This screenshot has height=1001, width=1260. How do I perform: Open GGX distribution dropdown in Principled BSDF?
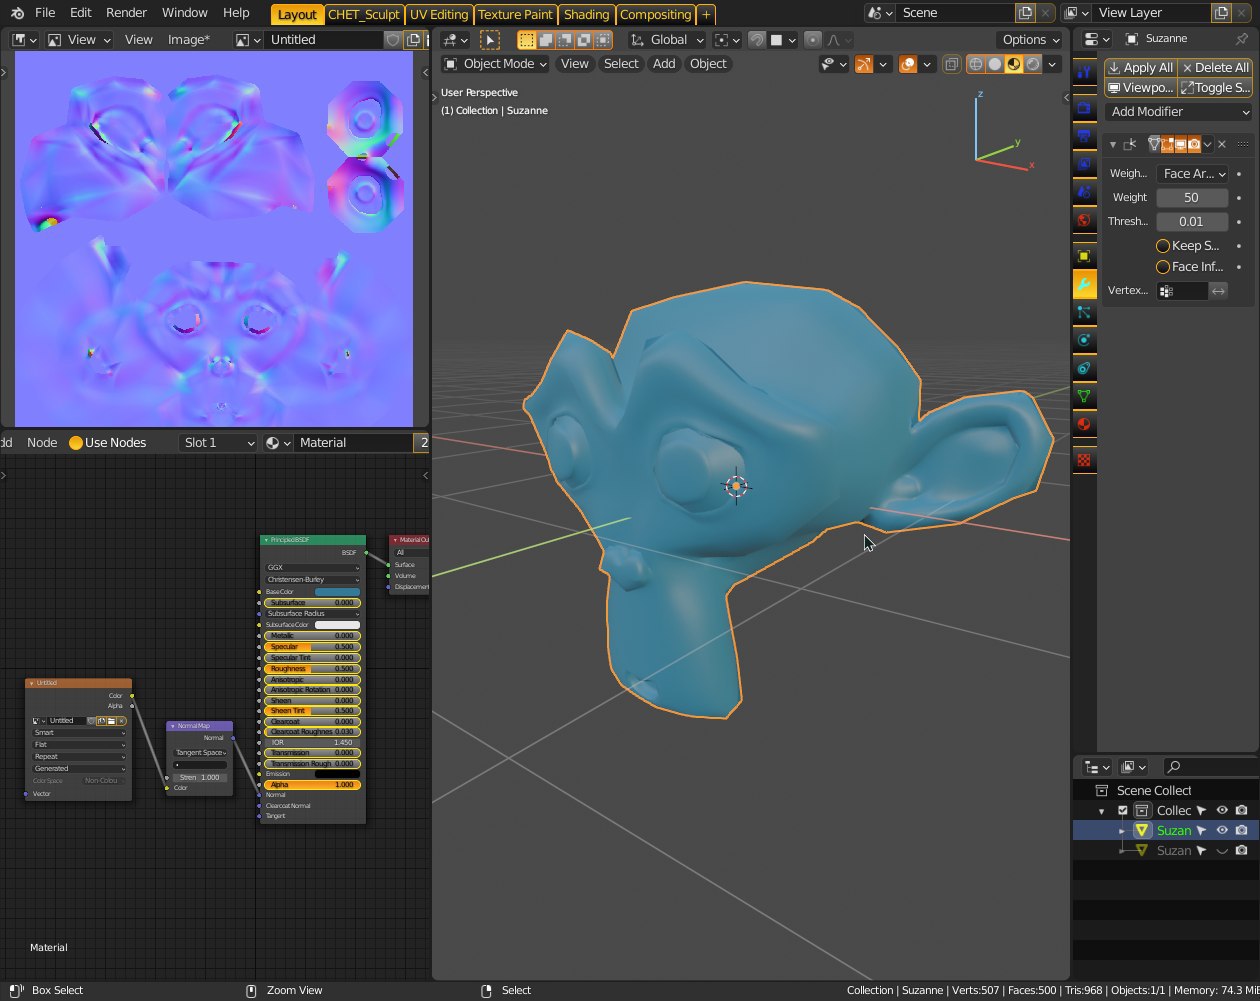click(313, 568)
